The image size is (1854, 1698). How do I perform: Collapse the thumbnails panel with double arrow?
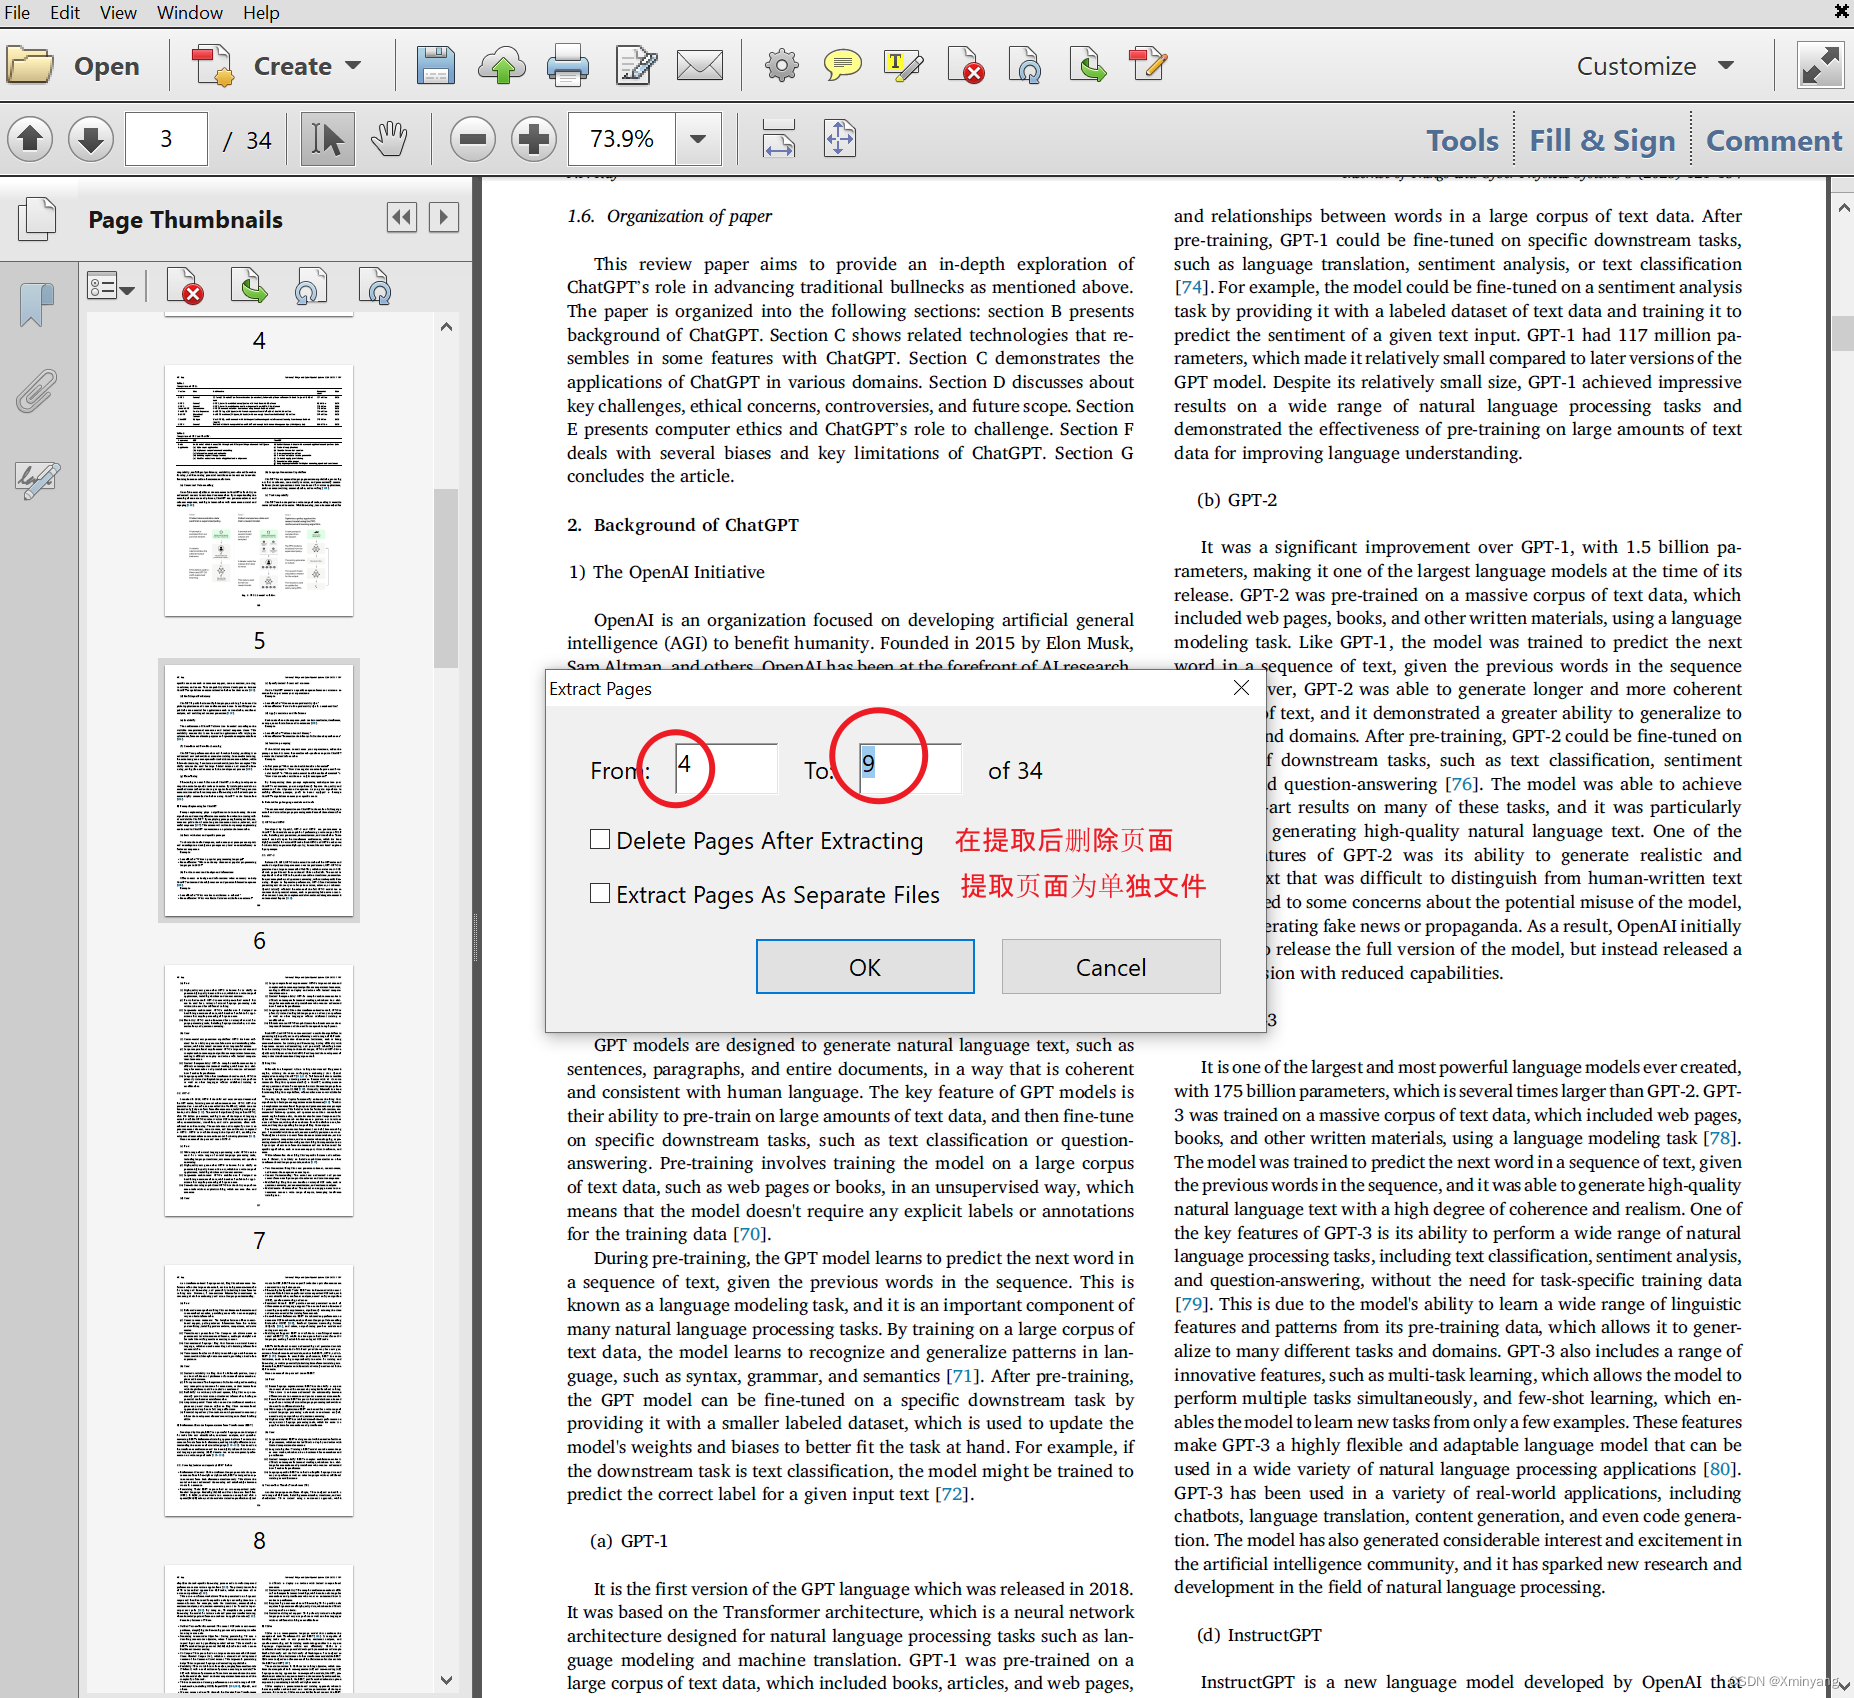pyautogui.click(x=402, y=217)
